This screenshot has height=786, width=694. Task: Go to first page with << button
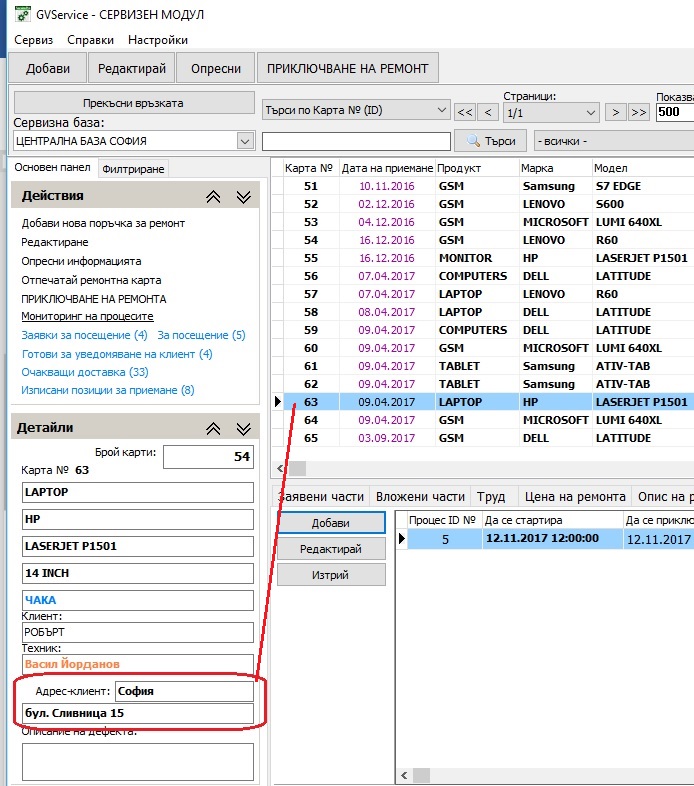pyautogui.click(x=464, y=112)
